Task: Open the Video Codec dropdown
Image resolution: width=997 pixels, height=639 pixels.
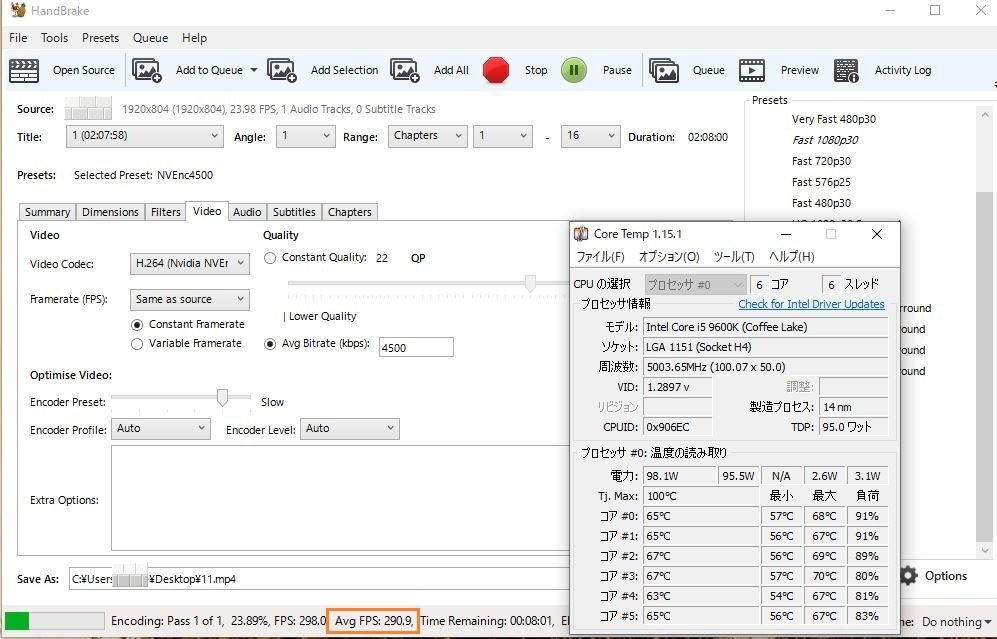Action: (x=189, y=263)
